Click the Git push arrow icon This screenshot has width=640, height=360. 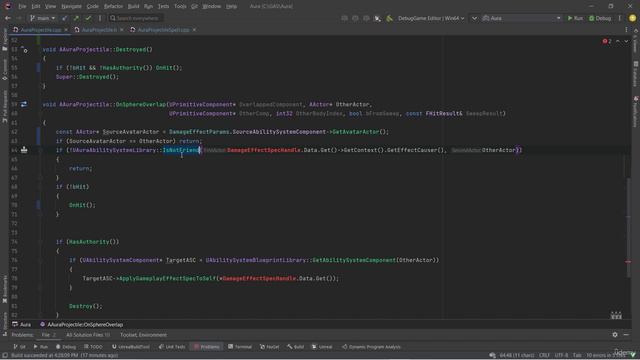[x=76, y=18]
